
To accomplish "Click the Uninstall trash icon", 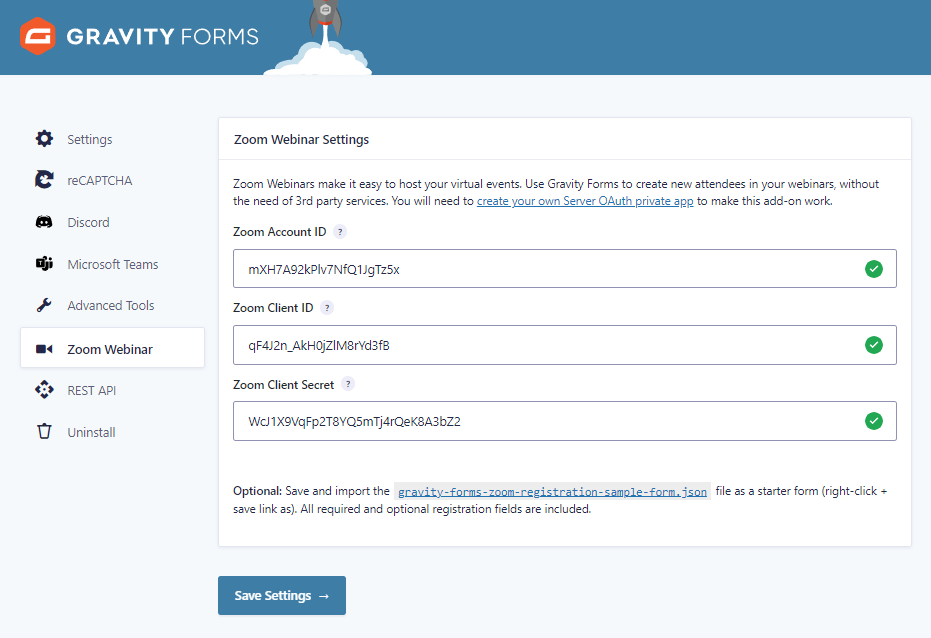I will click(45, 431).
